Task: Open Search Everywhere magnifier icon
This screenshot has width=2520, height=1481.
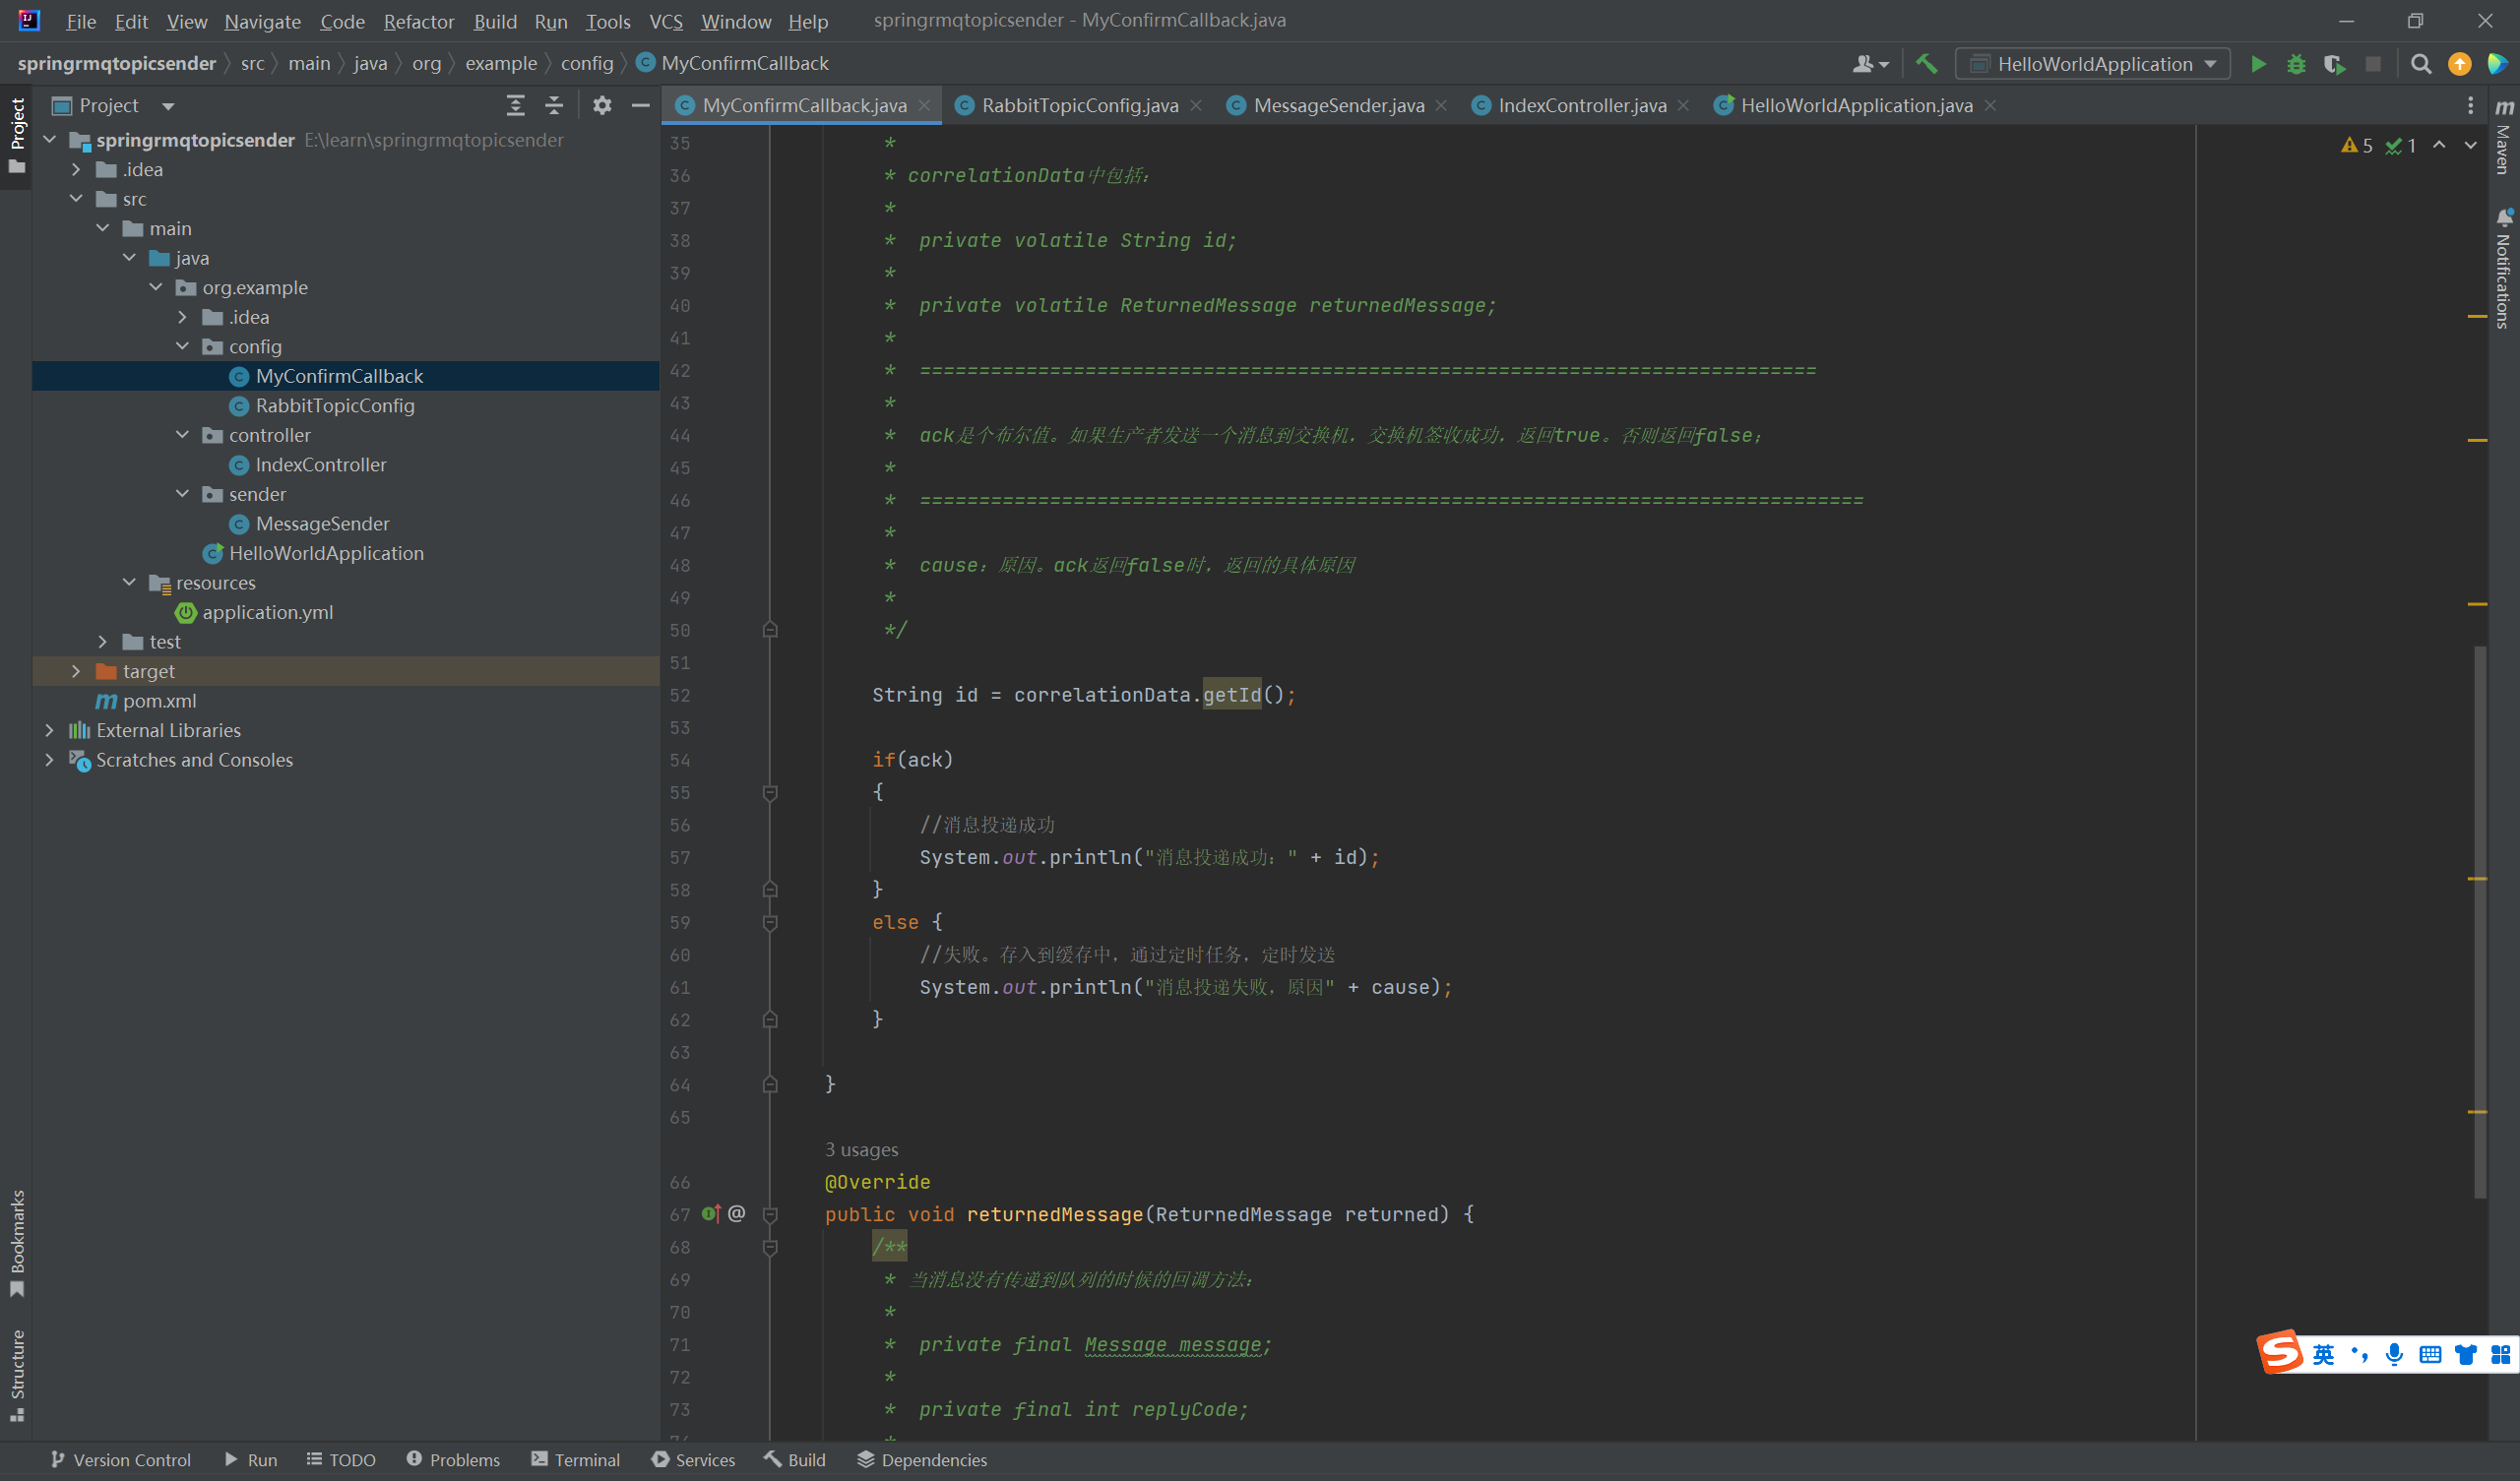Action: [2420, 64]
